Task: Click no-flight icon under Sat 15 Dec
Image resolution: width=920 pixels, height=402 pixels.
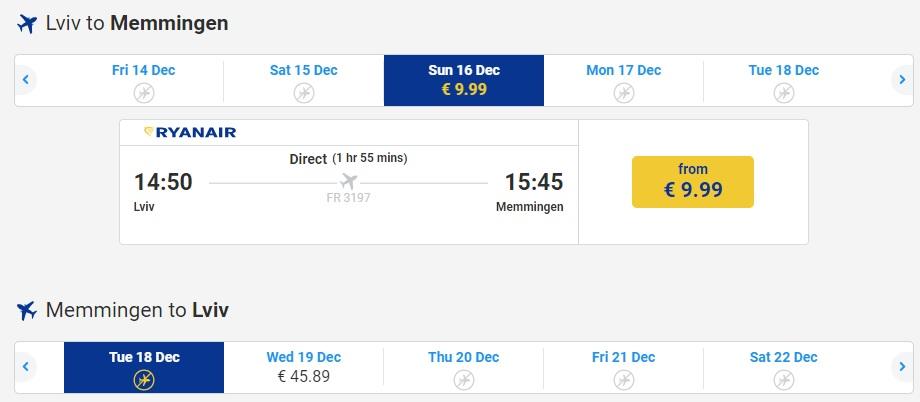Action: 304,93
